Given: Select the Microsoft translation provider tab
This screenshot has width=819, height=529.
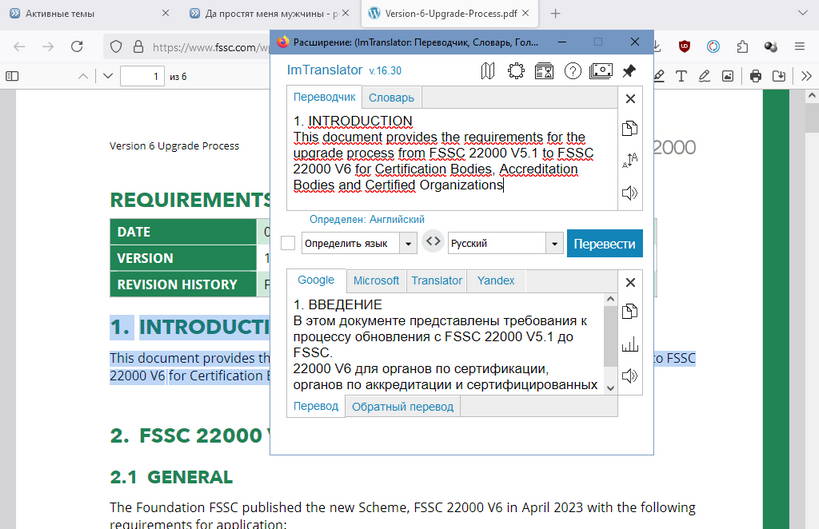Looking at the screenshot, I should coord(376,281).
